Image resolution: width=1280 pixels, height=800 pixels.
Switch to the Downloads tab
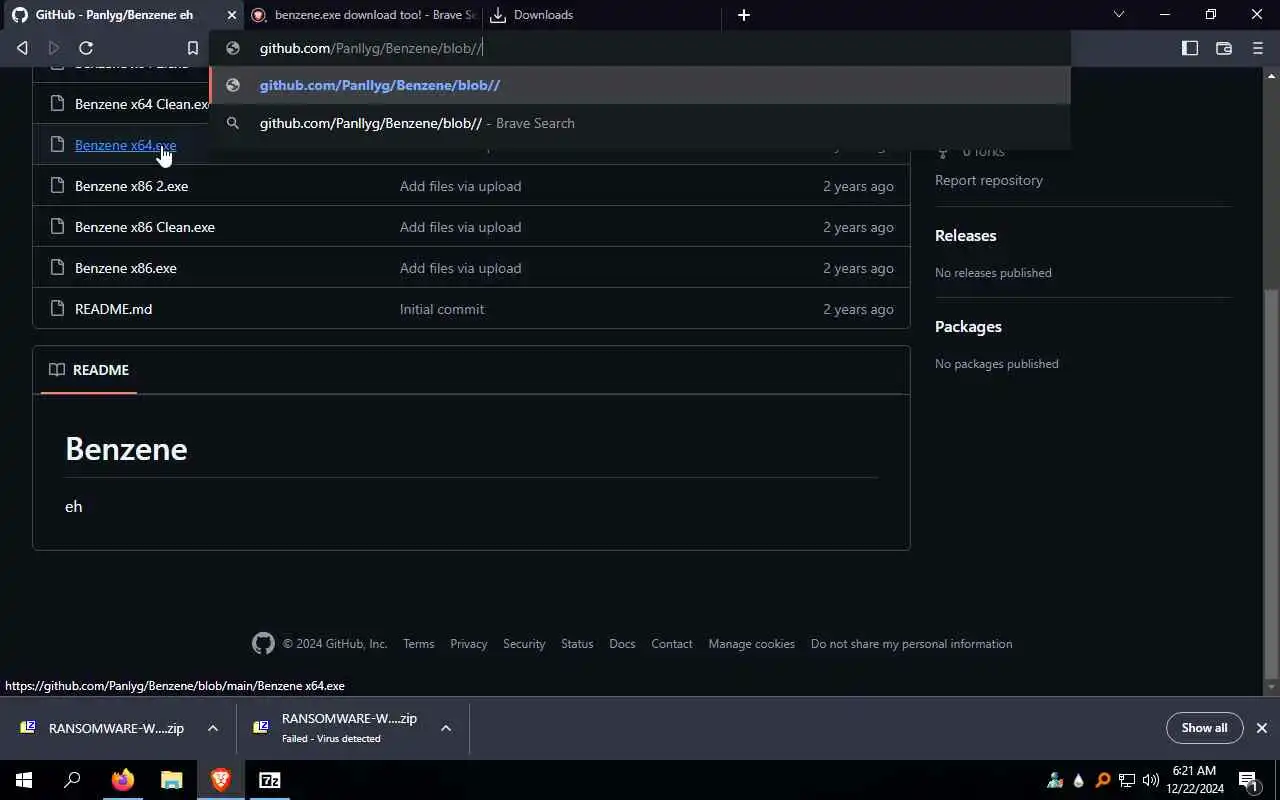click(x=600, y=15)
